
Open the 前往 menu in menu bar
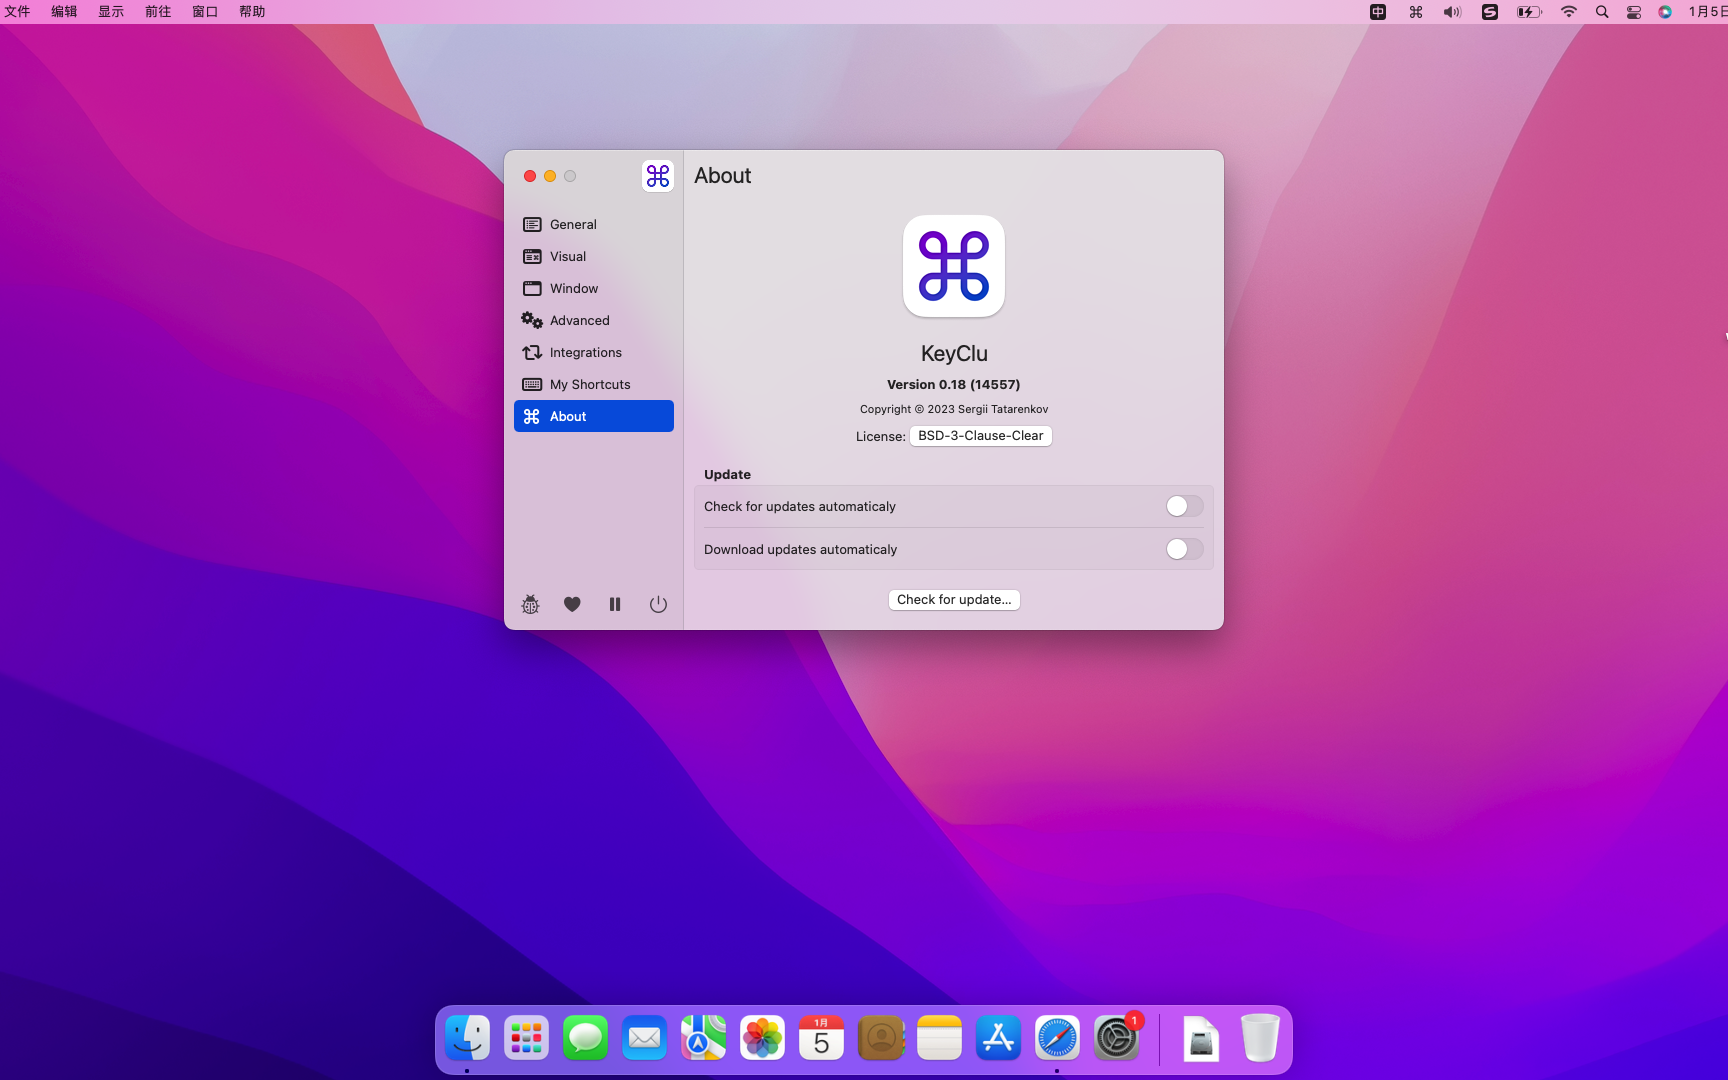pyautogui.click(x=158, y=12)
